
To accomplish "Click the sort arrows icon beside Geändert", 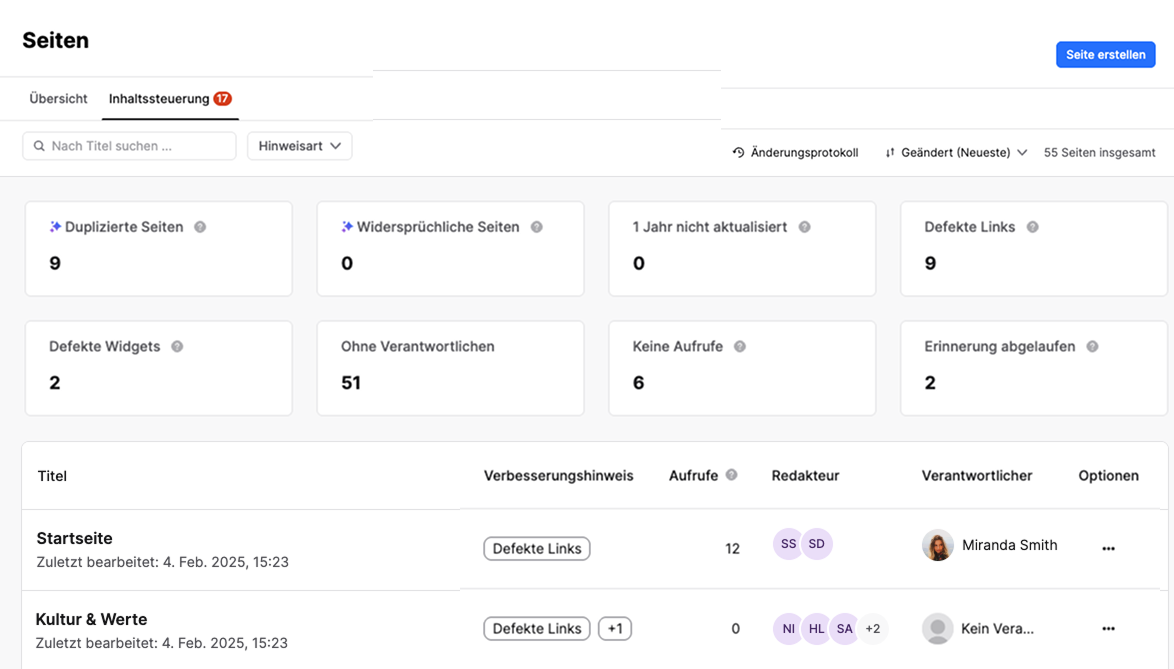I will click(x=889, y=153).
